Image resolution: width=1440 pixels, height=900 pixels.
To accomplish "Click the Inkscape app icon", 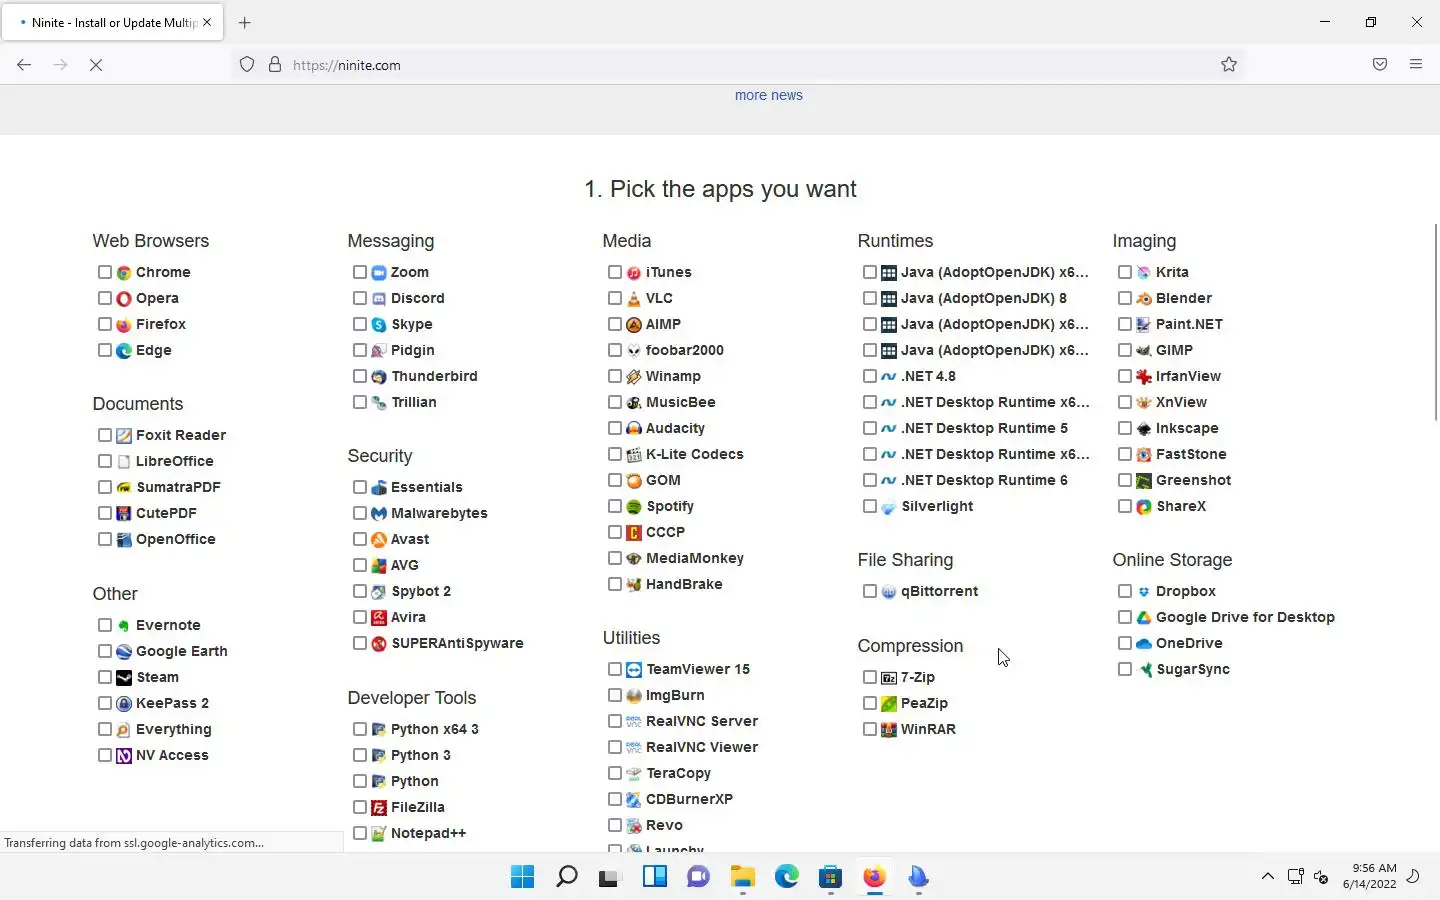I will [1144, 428].
